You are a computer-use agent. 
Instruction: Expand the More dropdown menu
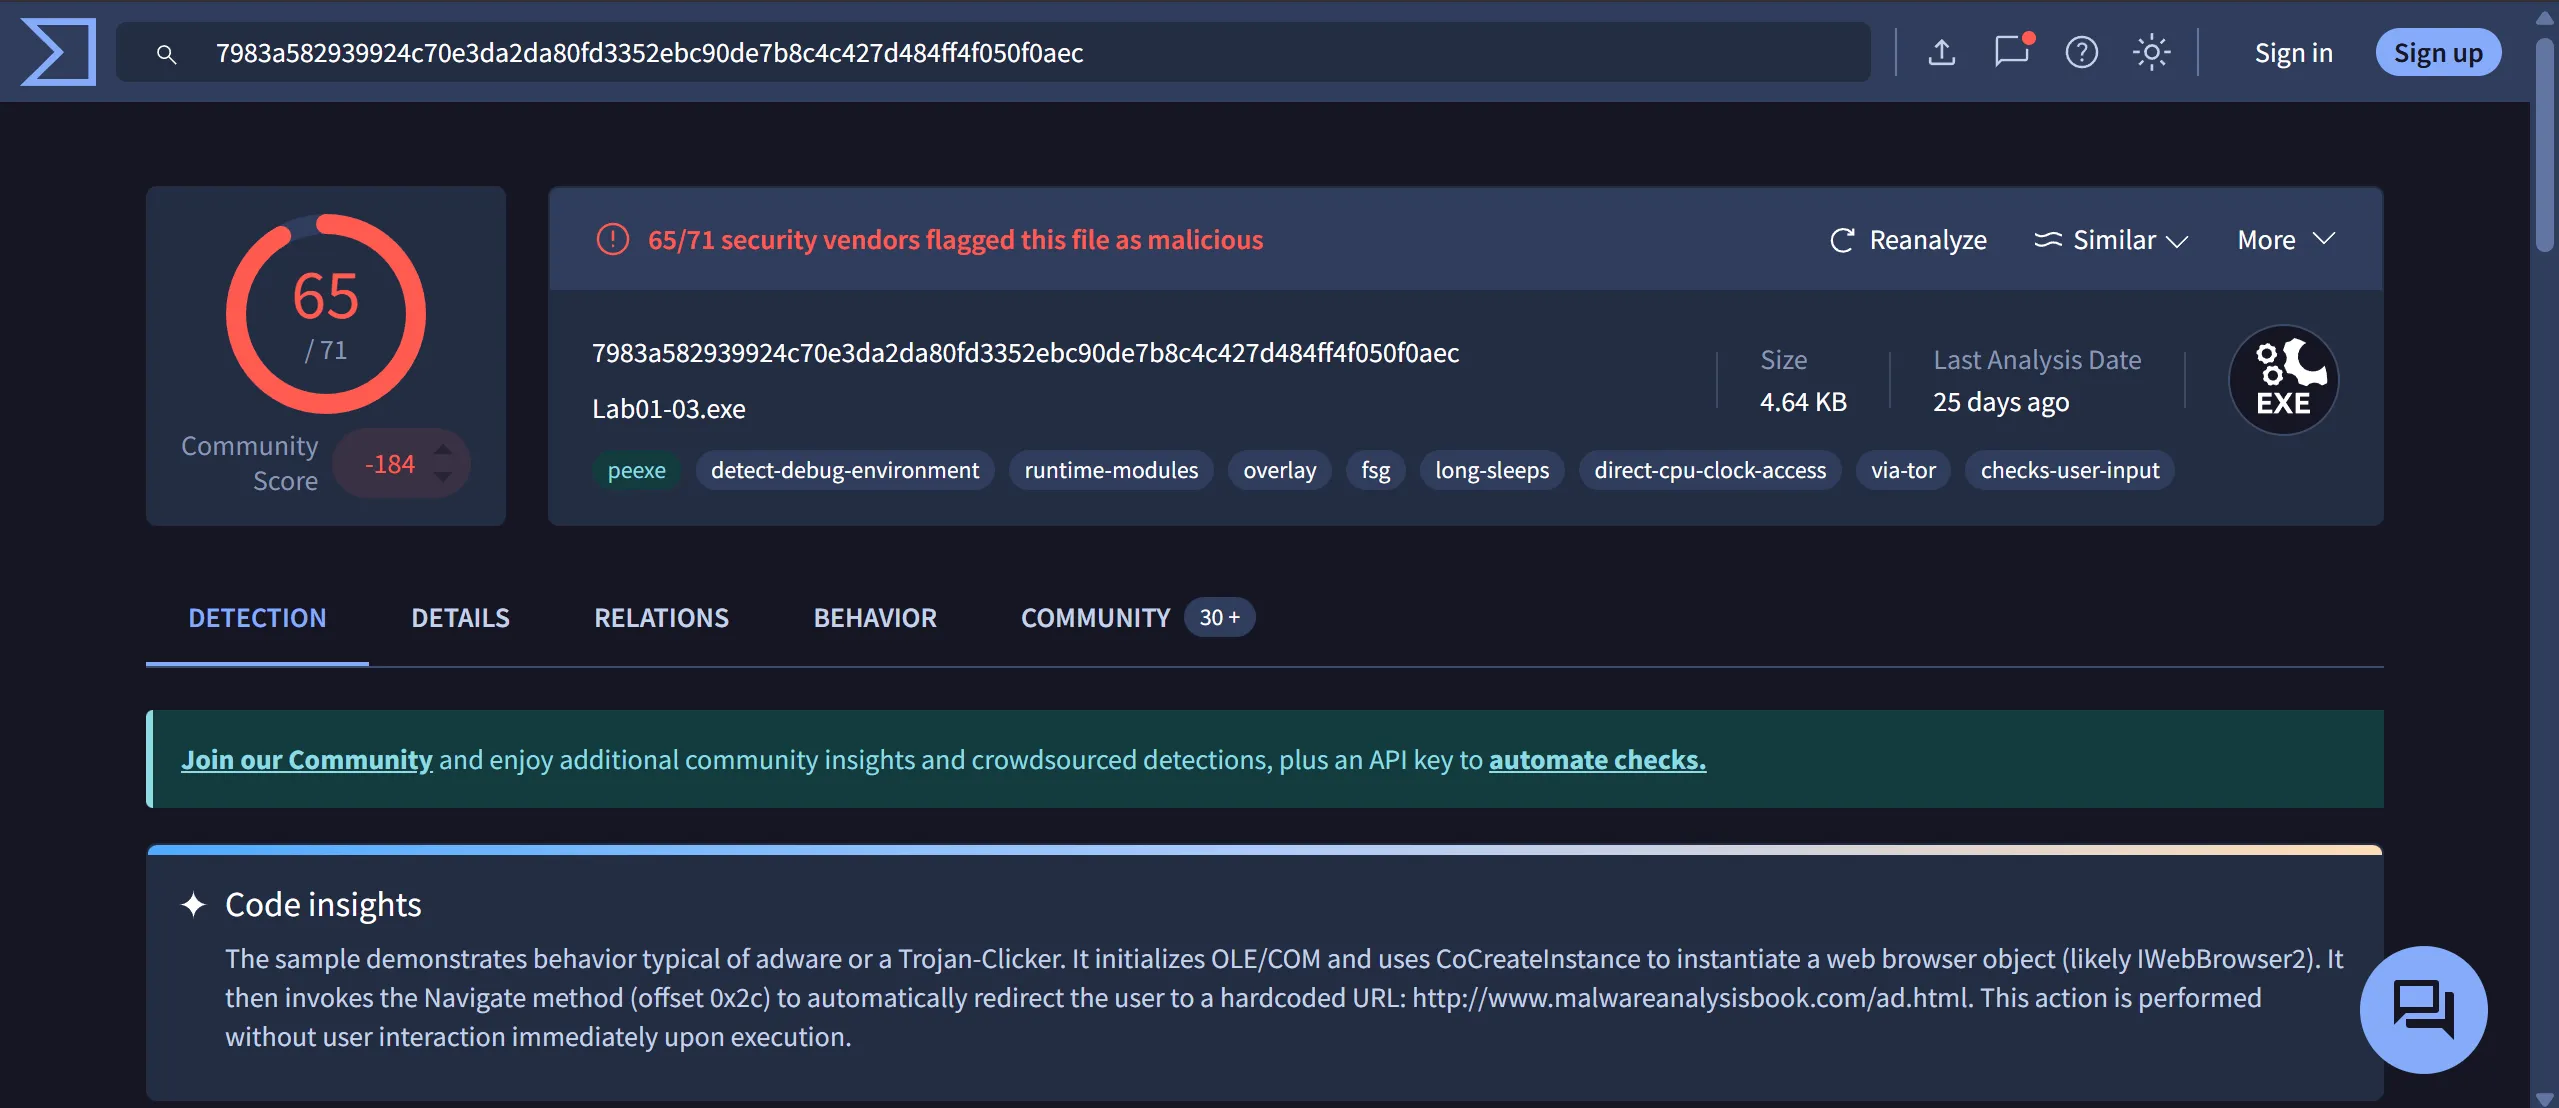[2285, 240]
